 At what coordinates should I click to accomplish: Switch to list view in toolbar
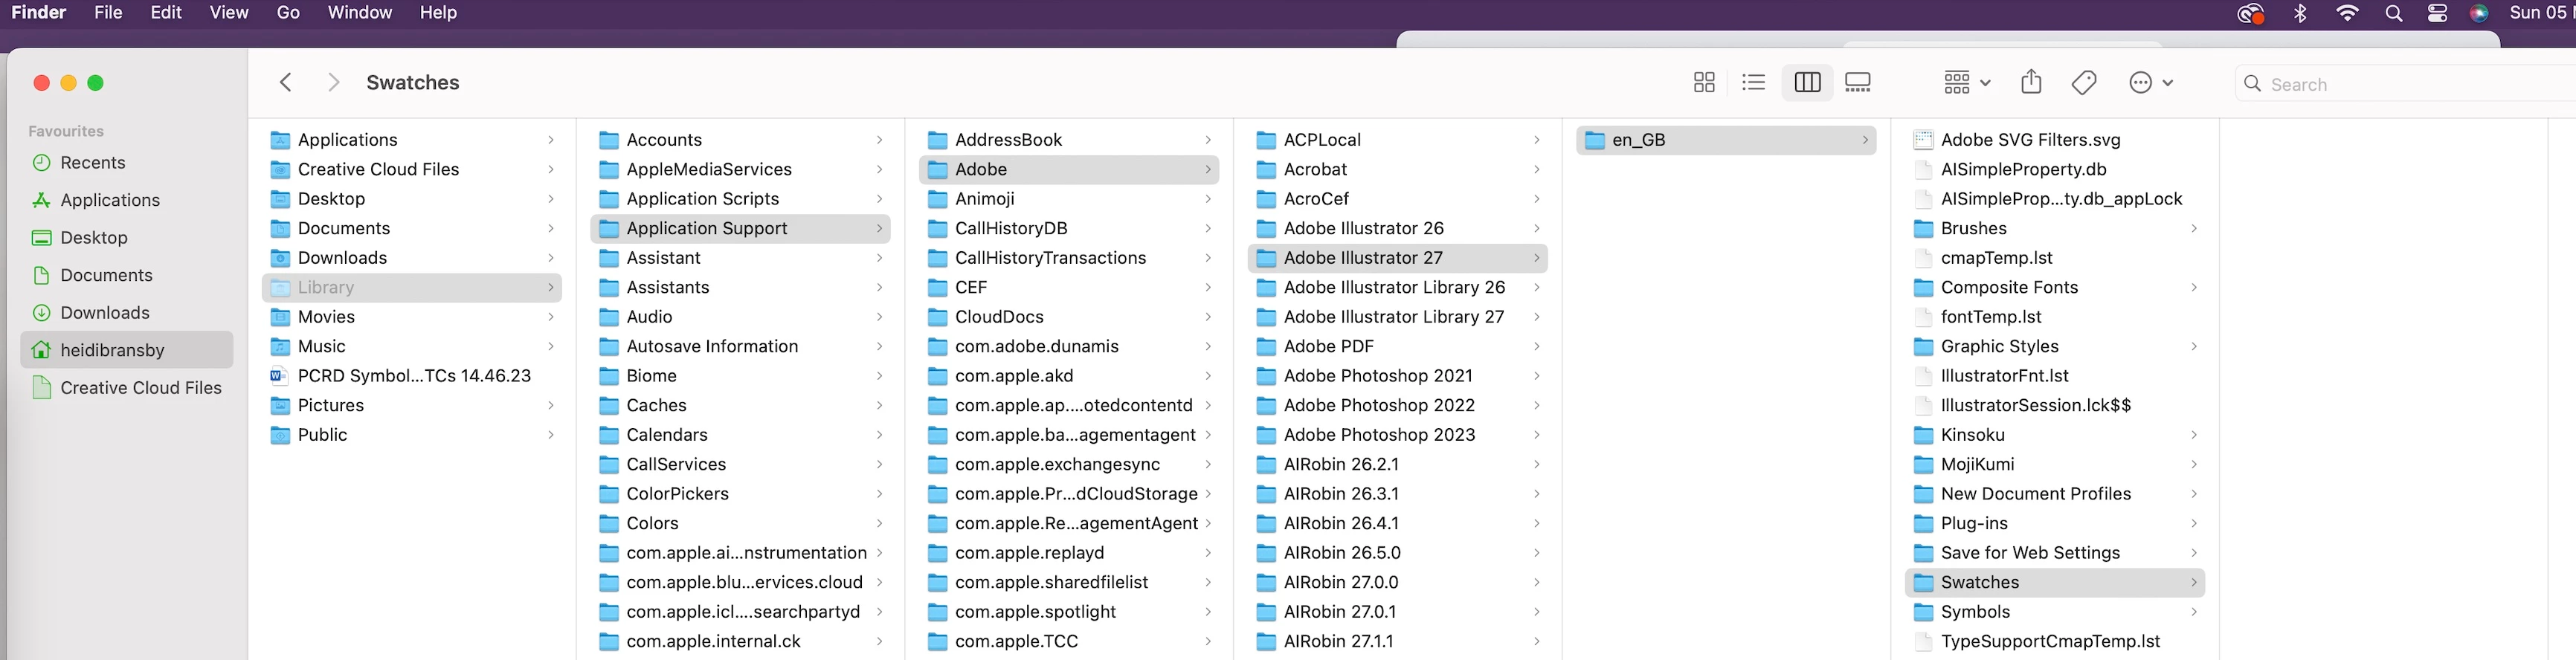pyautogui.click(x=1753, y=83)
